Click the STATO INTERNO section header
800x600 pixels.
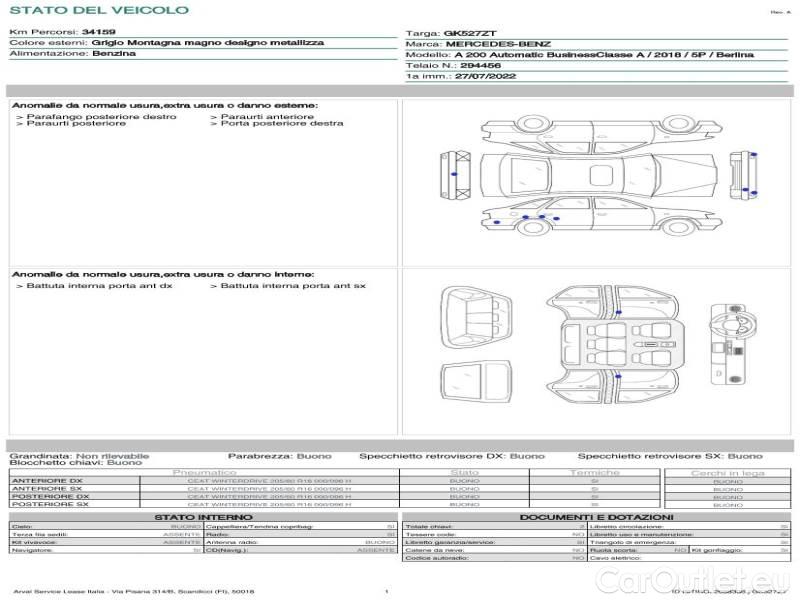(203, 517)
